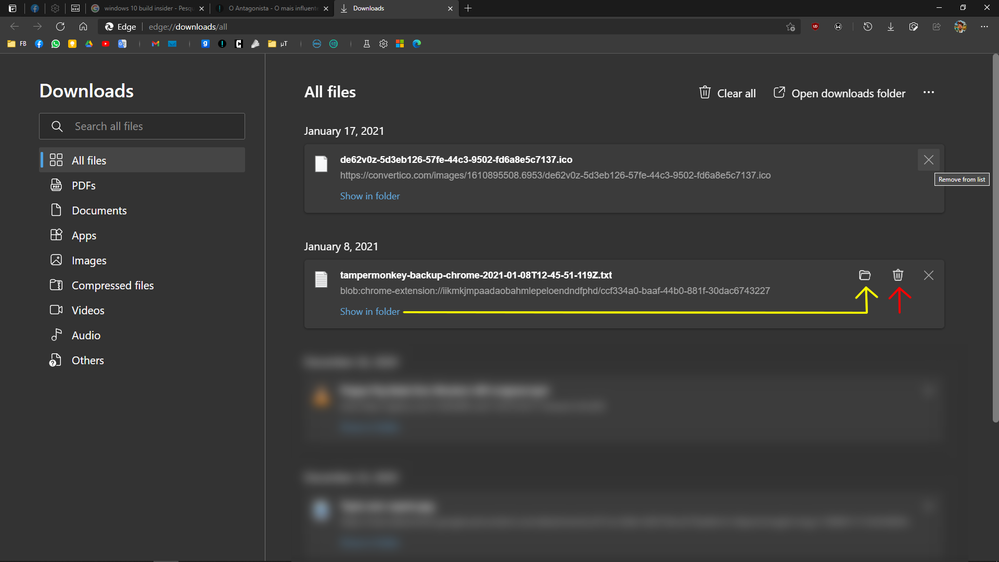Refresh the downloads page
This screenshot has height=562, width=999.
[x=60, y=27]
